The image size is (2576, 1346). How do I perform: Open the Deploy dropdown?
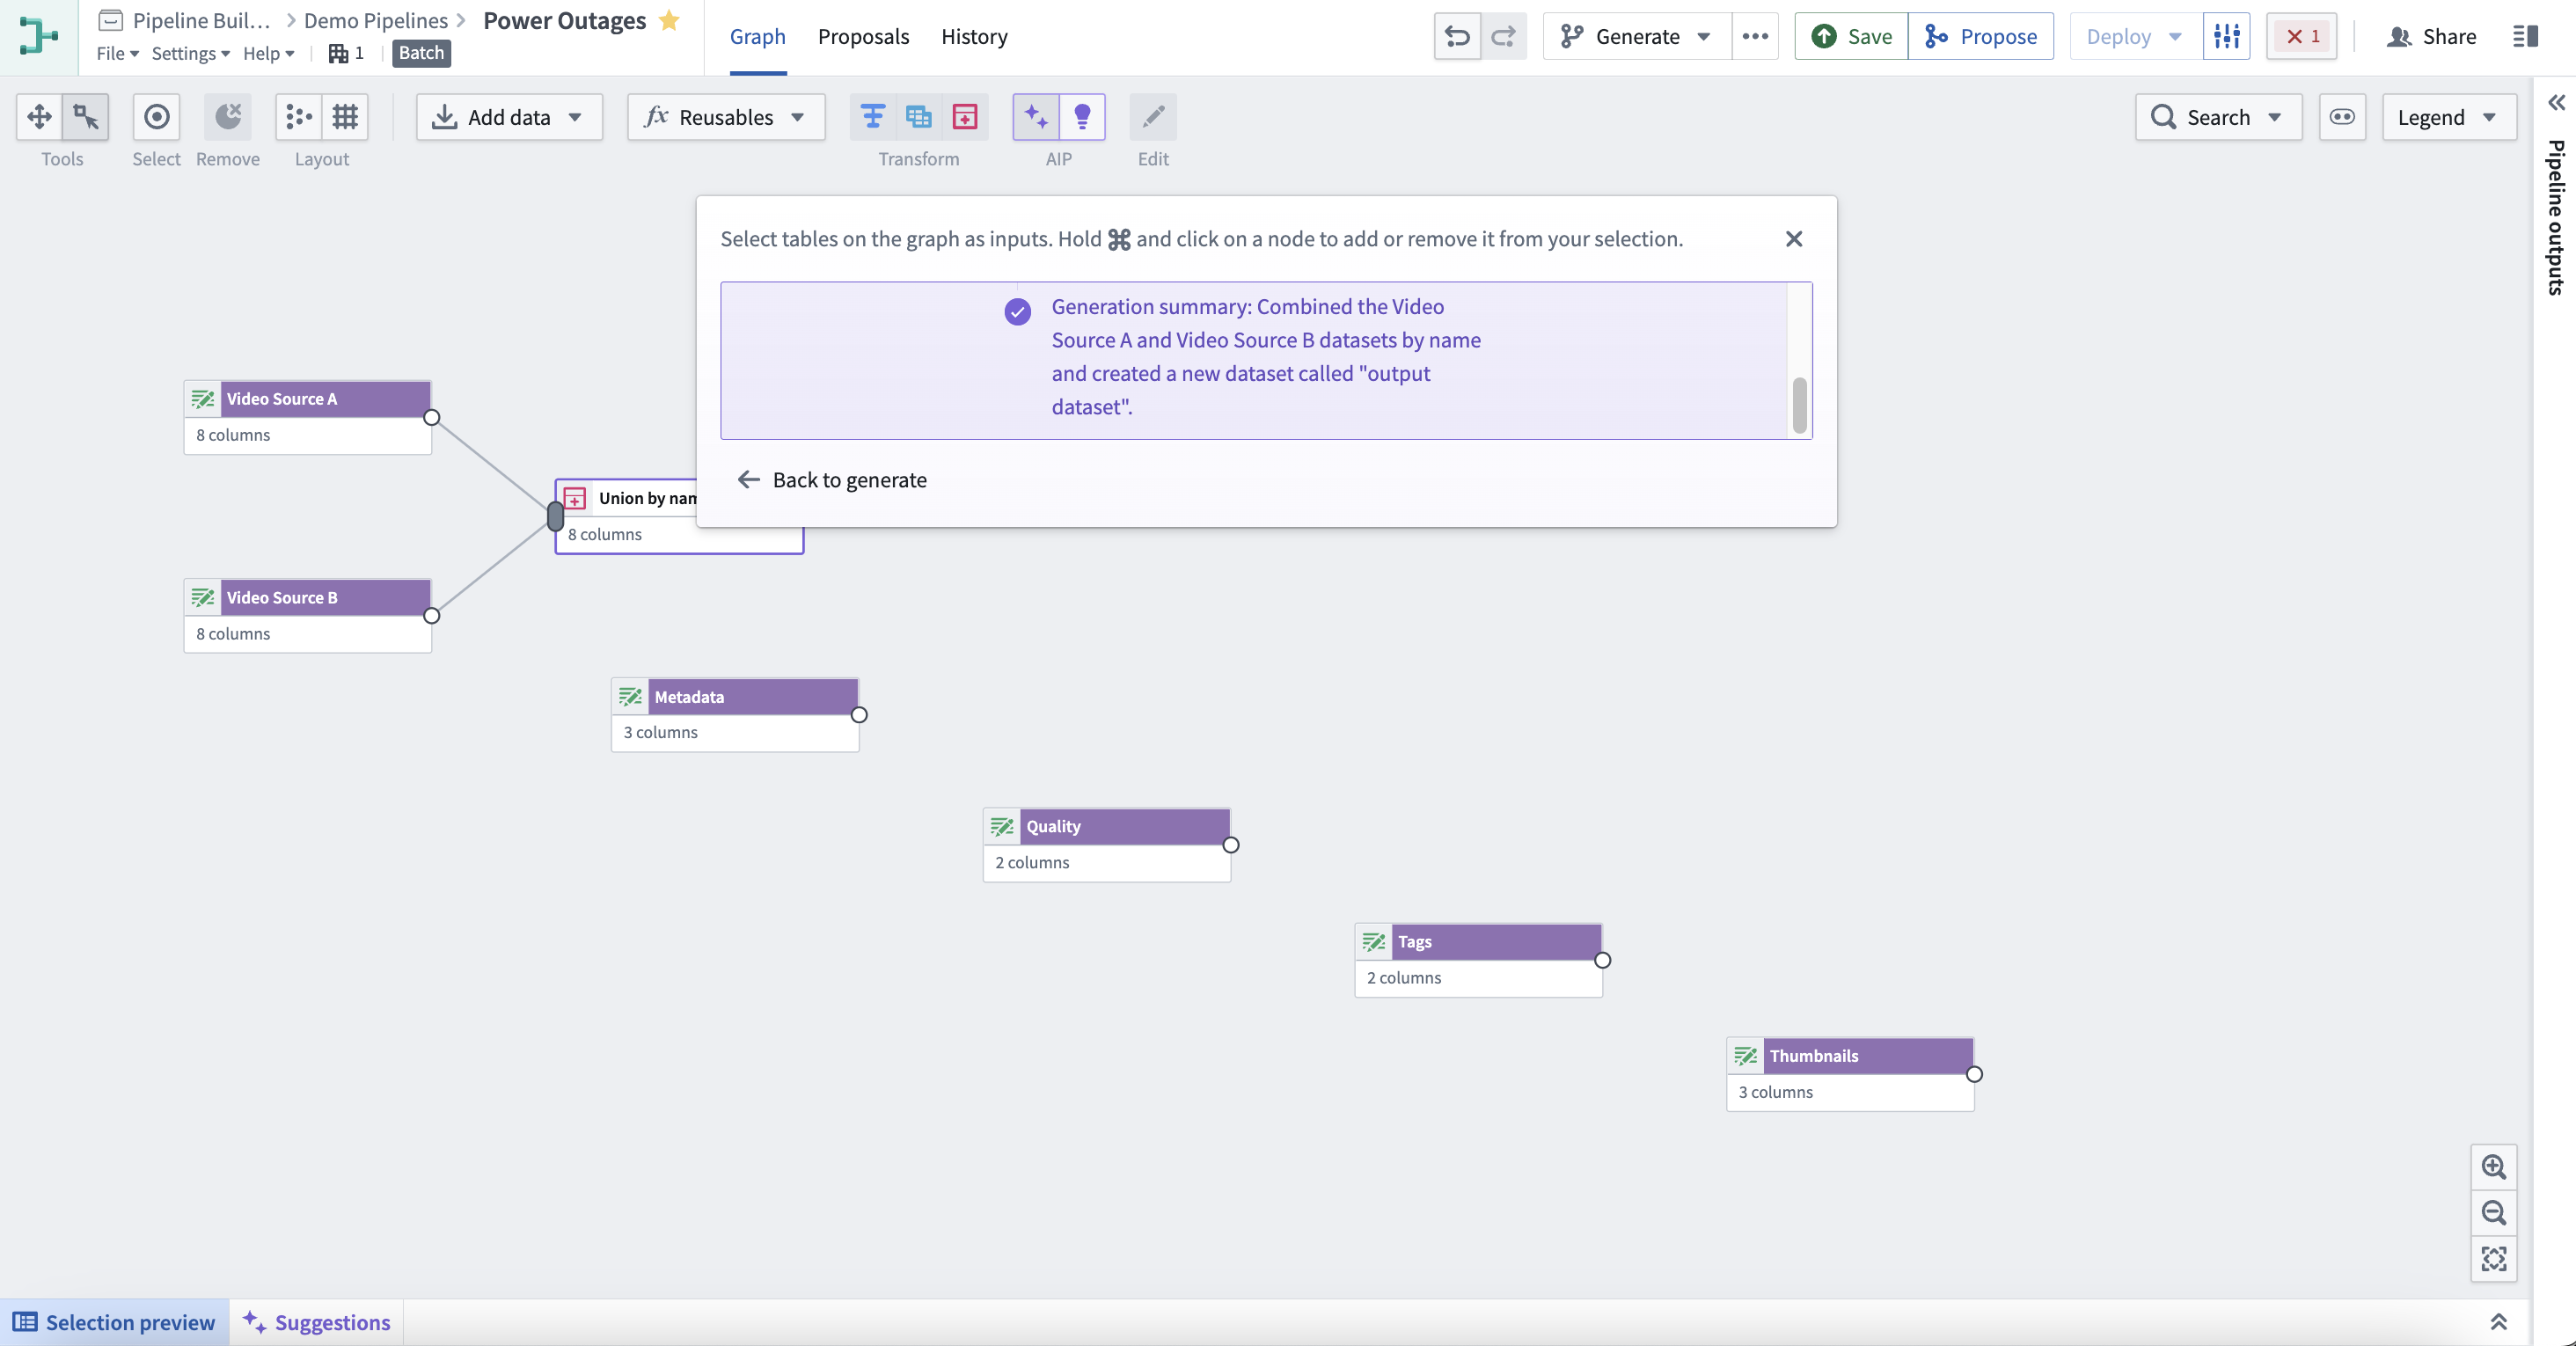point(2135,37)
